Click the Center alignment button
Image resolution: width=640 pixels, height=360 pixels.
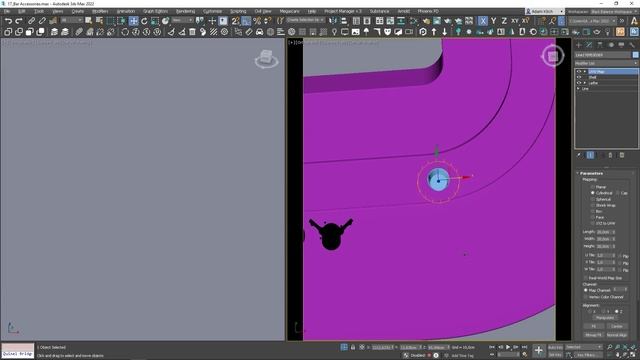(x=617, y=326)
